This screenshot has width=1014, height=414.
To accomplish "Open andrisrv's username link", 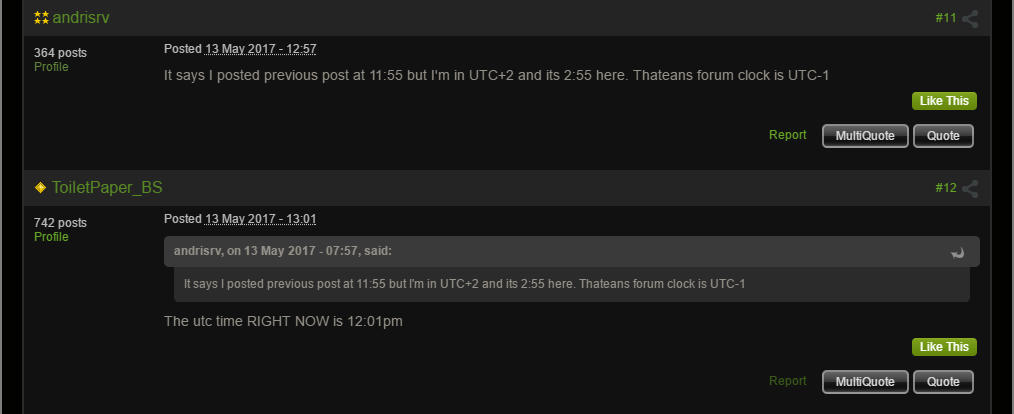I will (81, 18).
